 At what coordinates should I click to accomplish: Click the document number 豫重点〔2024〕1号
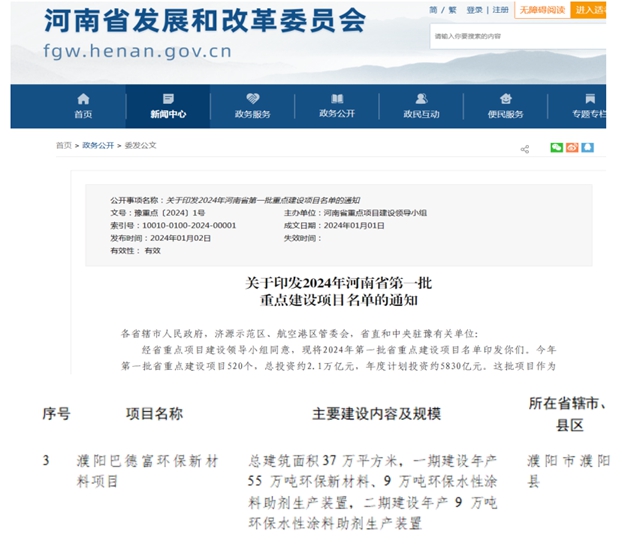point(169,213)
